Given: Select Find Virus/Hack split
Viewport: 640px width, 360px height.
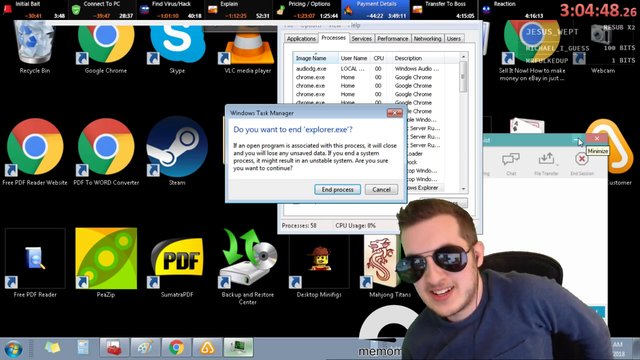Looking at the screenshot, I should [x=170, y=10].
